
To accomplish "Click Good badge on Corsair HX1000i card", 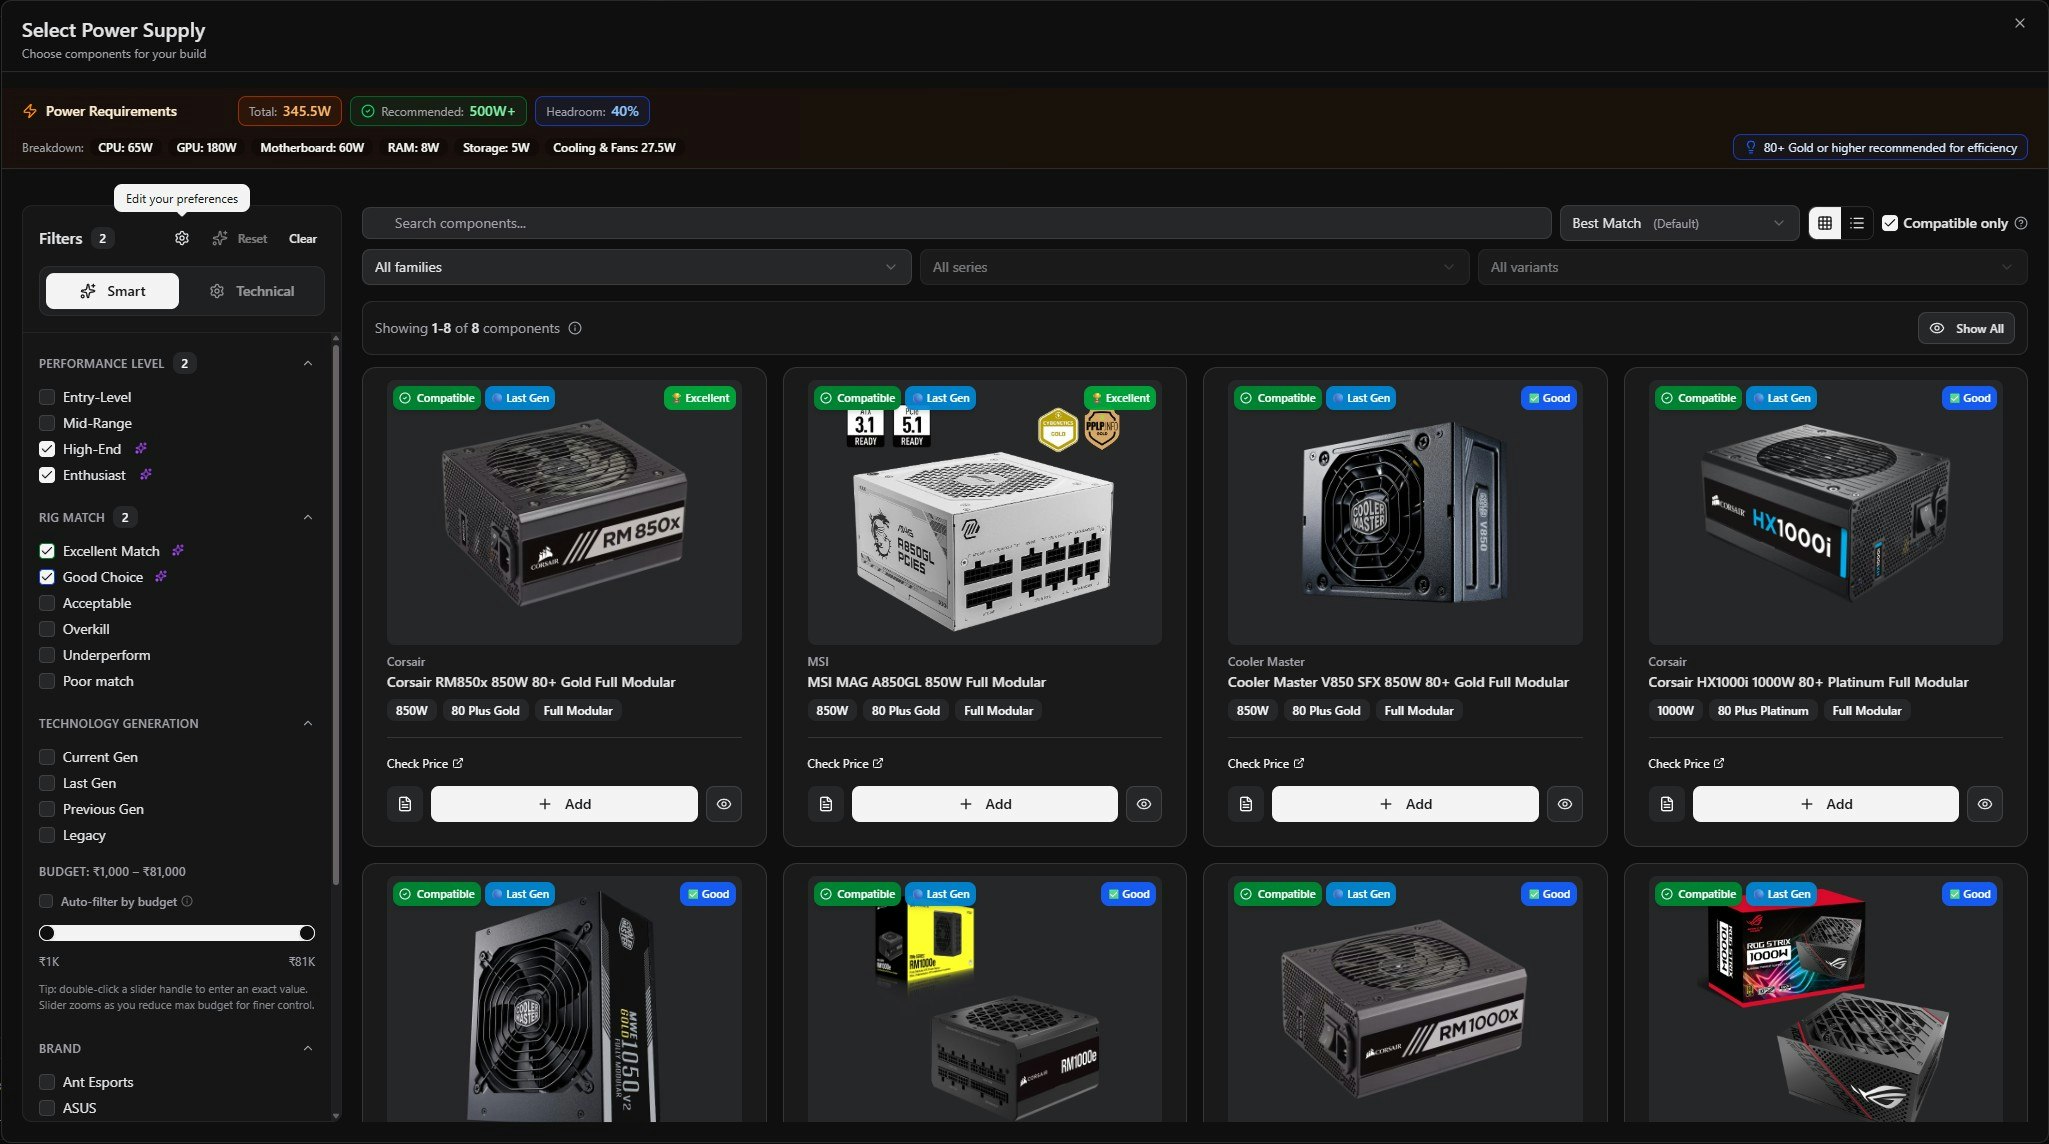I will (x=1969, y=398).
